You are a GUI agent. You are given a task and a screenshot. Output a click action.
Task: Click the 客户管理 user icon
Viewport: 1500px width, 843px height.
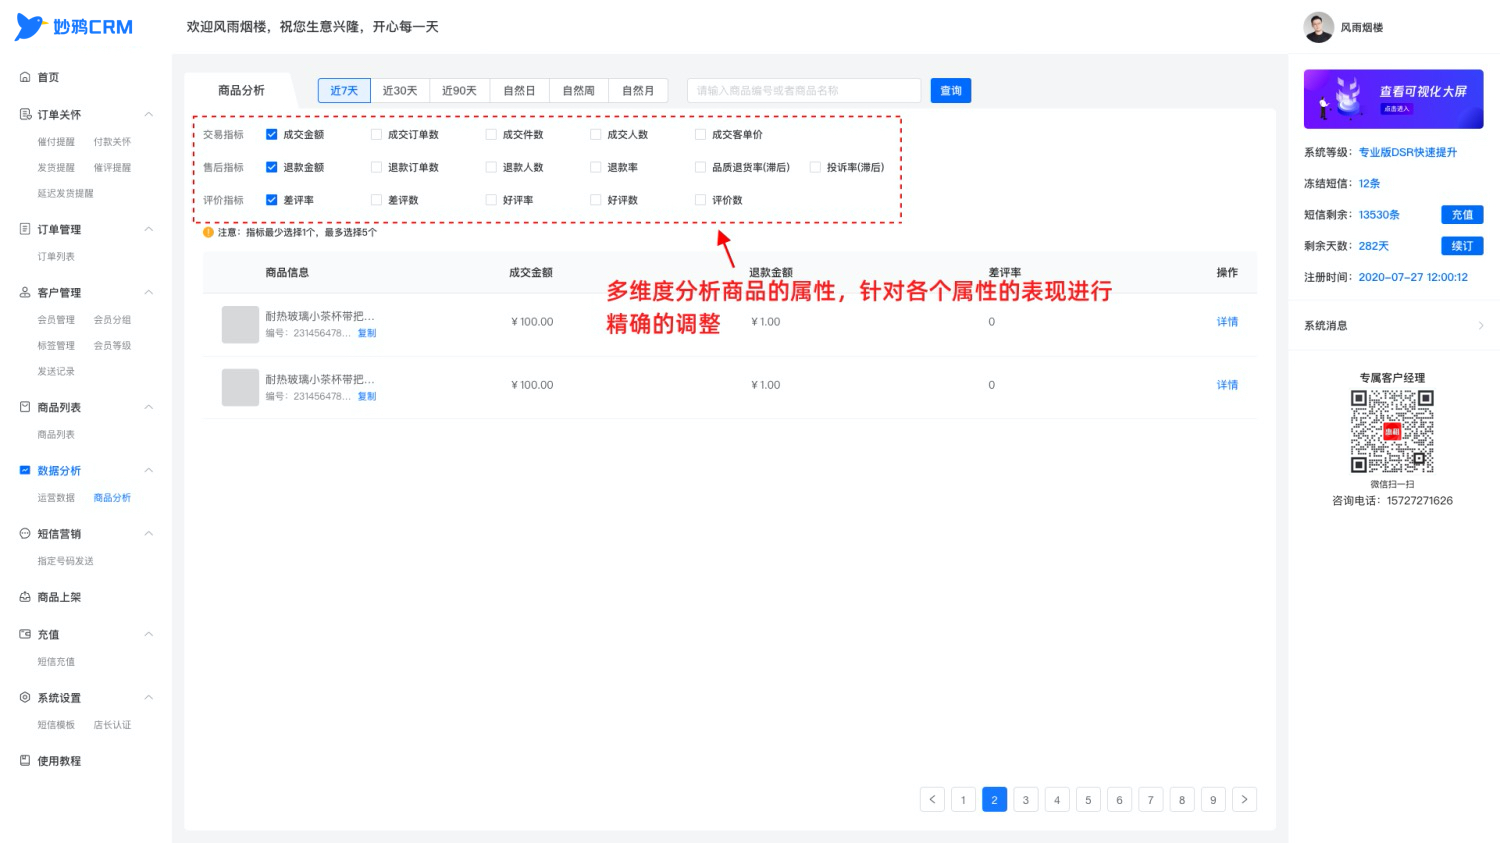click(x=25, y=292)
